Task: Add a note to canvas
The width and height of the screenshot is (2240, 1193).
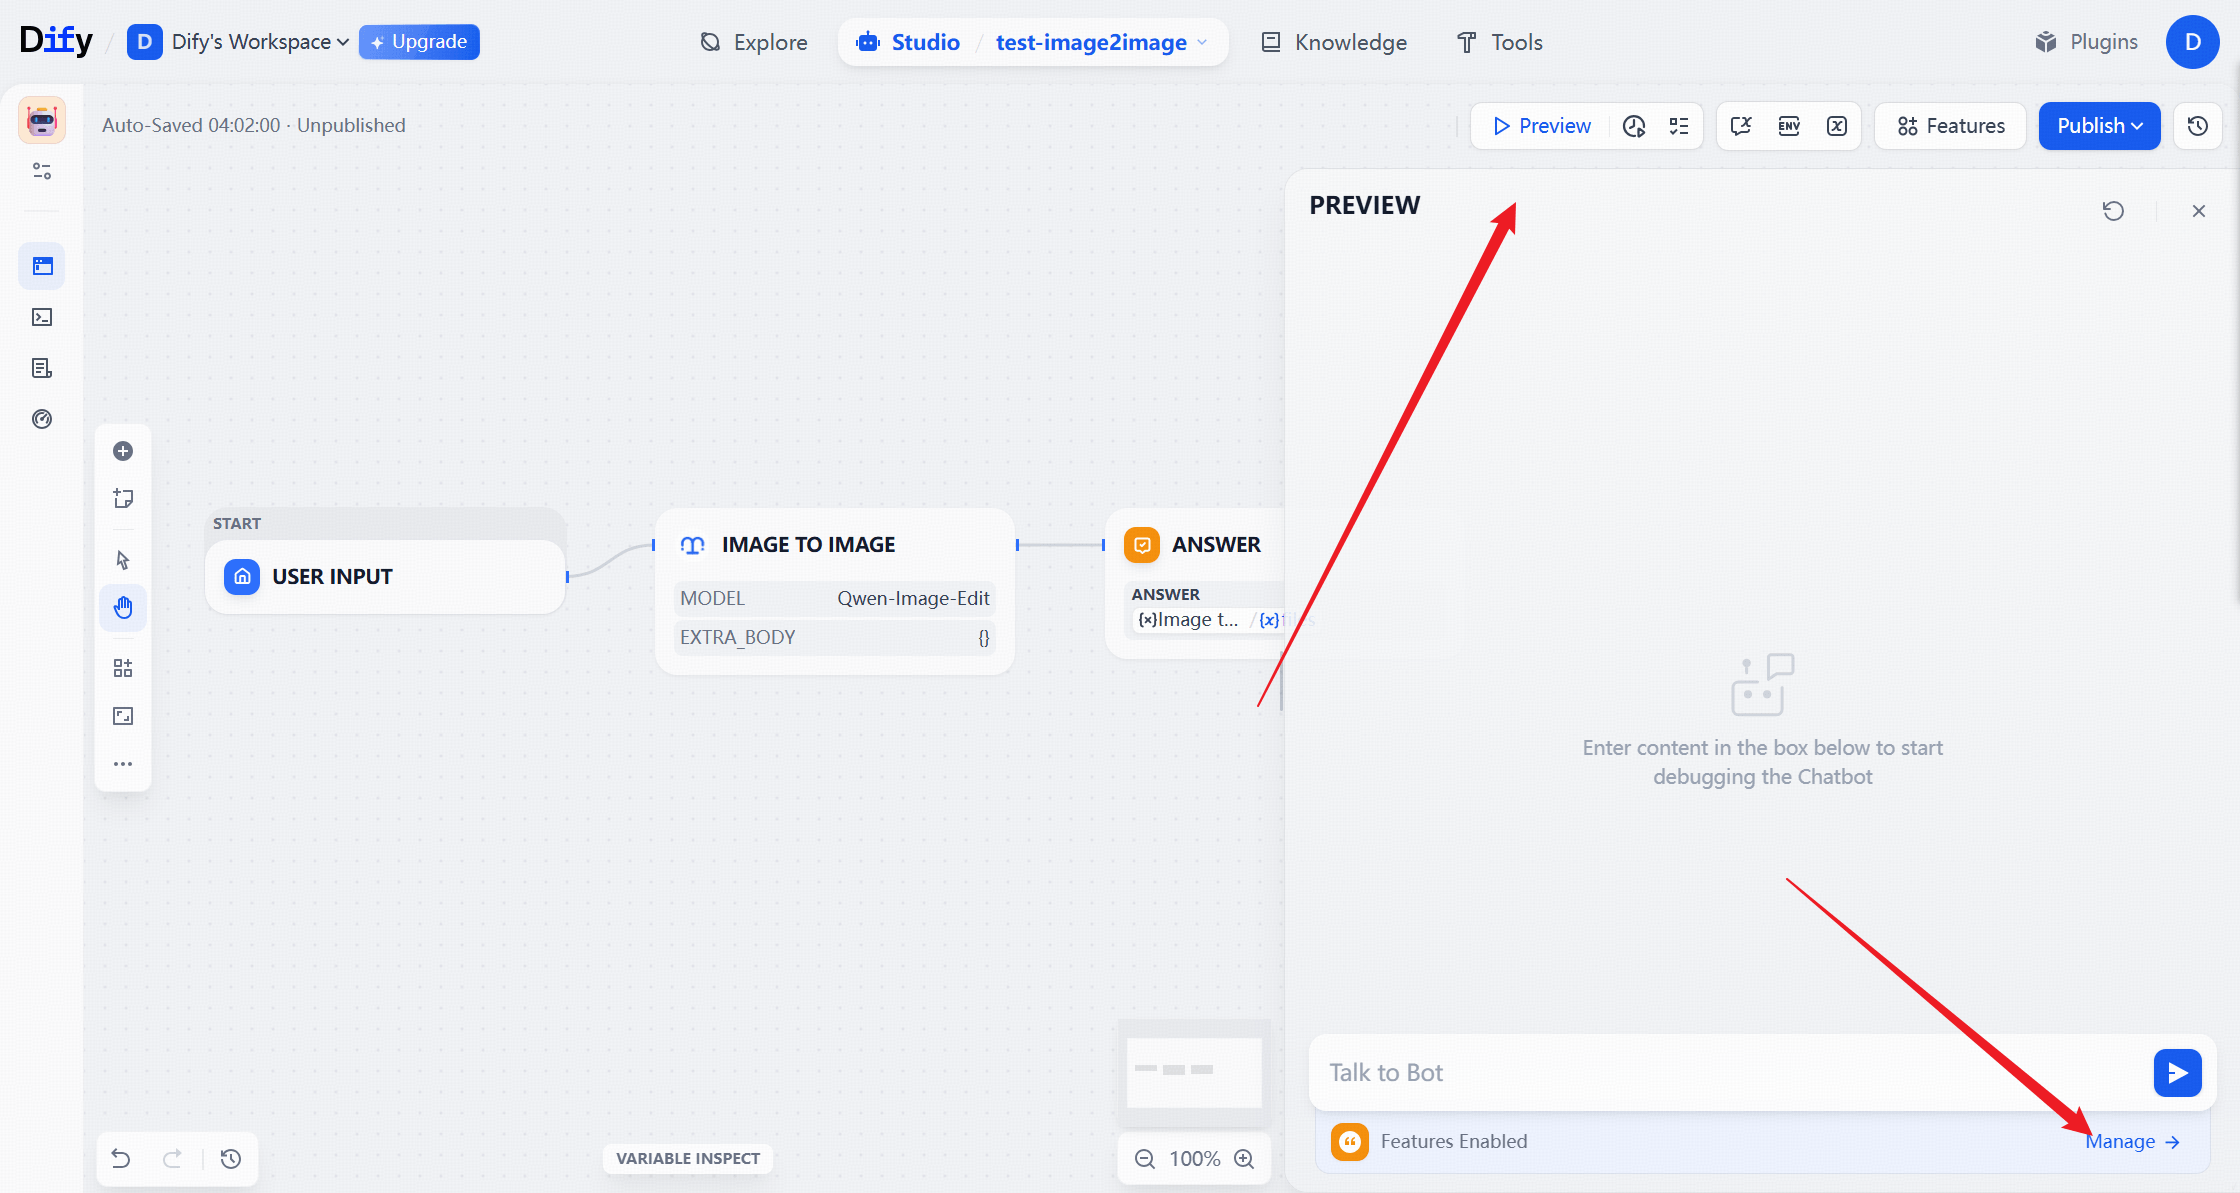Action: pos(123,498)
